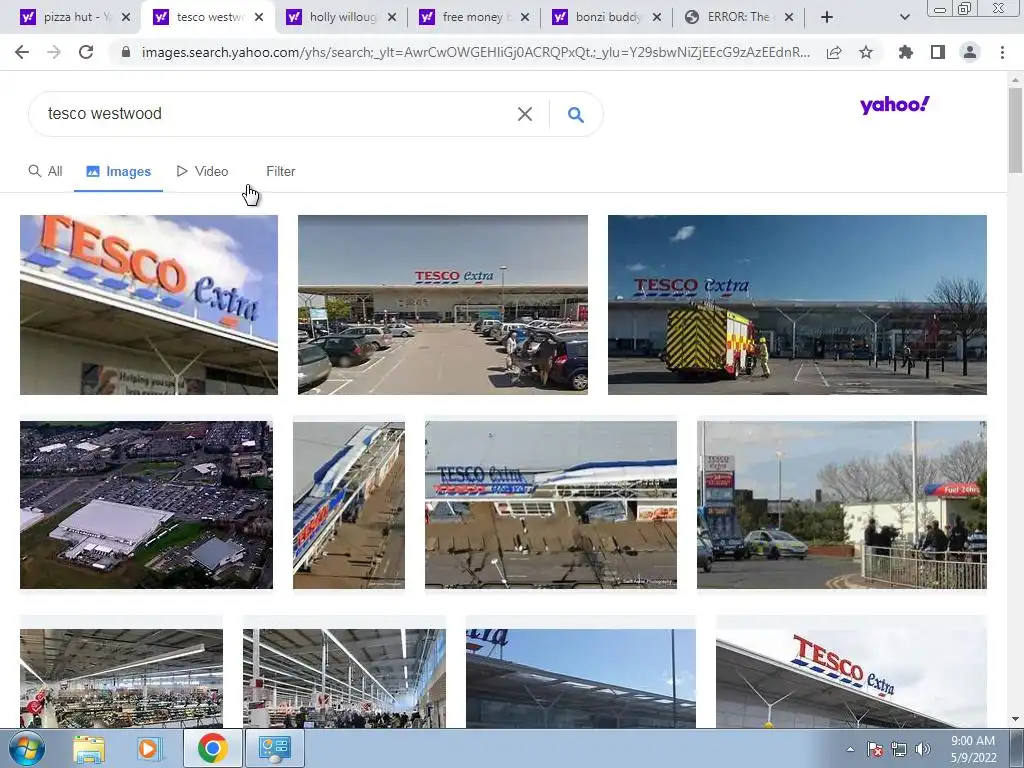Viewport: 1024px width, 768px height.
Task: Show hidden system tray icons
Action: pos(850,750)
